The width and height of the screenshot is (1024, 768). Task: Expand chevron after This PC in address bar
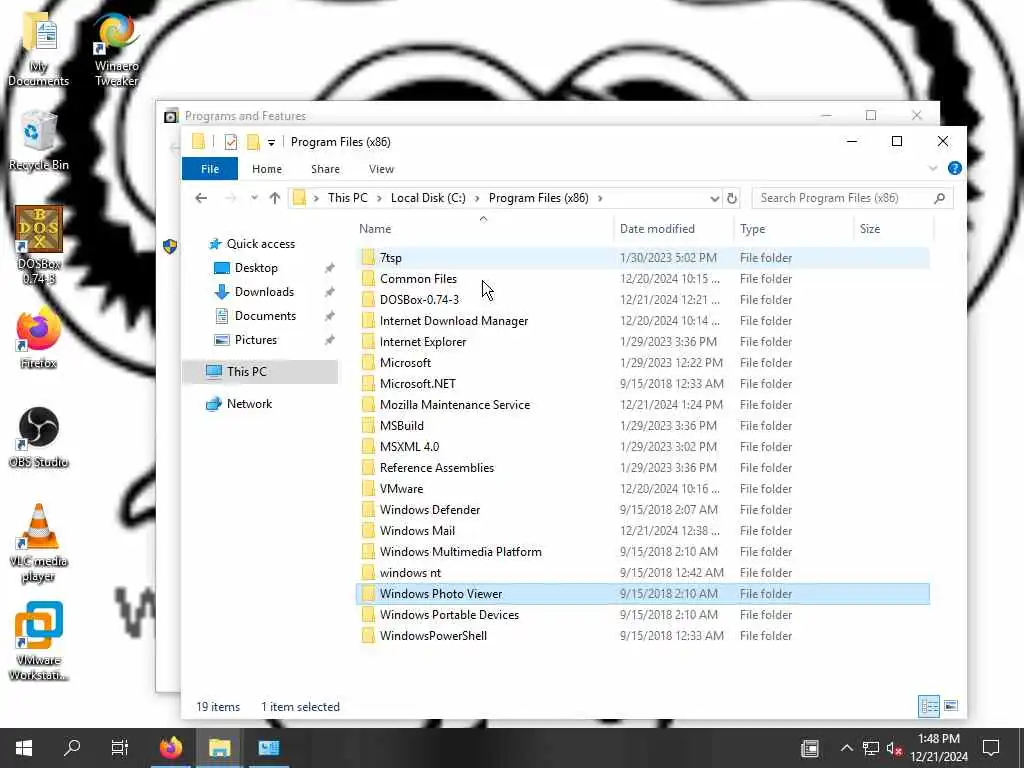click(379, 198)
